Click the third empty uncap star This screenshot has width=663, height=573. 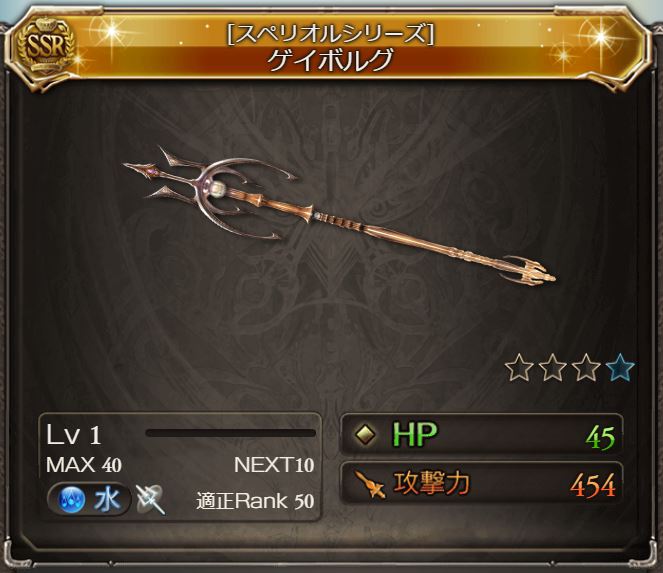click(587, 367)
